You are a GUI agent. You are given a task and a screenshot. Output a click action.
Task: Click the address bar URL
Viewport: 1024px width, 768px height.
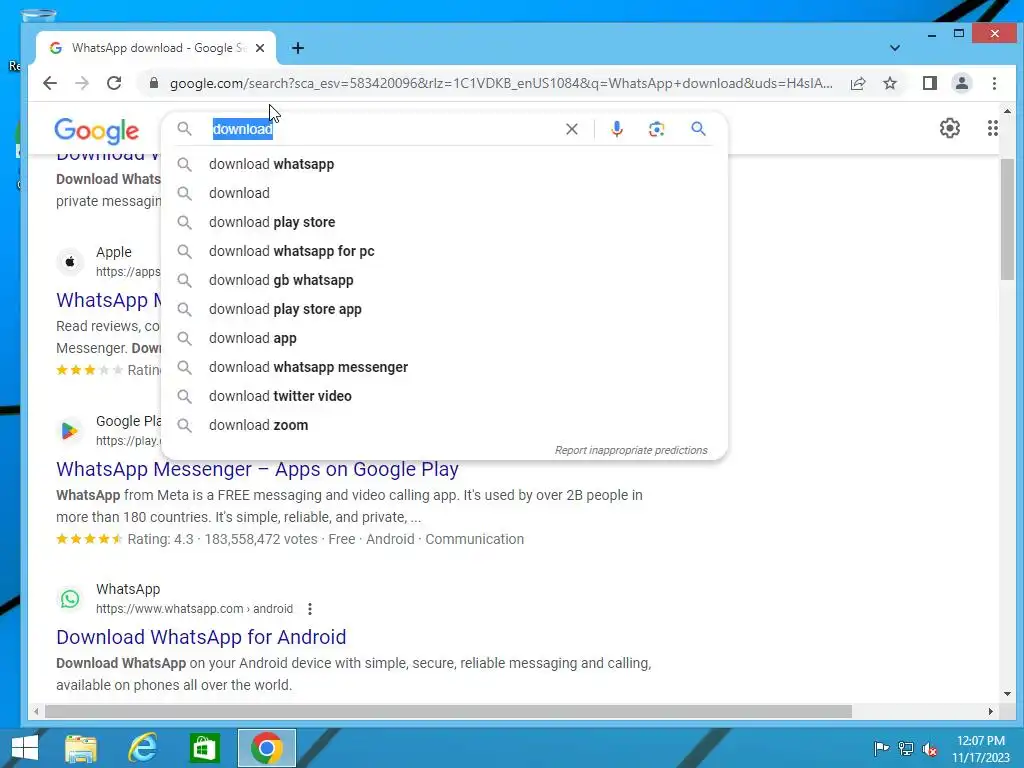(501, 83)
